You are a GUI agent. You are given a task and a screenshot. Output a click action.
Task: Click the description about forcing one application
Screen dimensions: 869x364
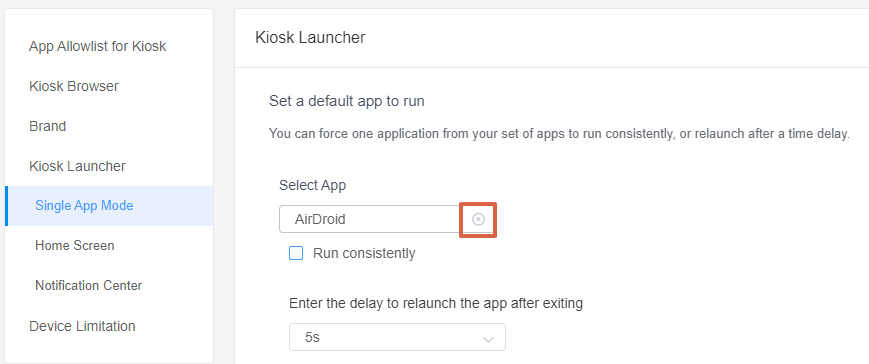coord(559,134)
